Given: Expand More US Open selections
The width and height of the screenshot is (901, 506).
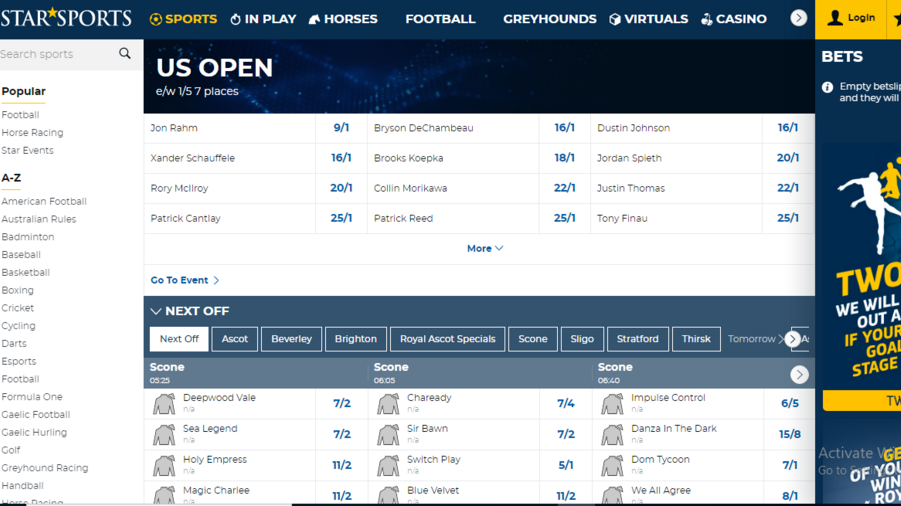Looking at the screenshot, I should click(x=485, y=248).
